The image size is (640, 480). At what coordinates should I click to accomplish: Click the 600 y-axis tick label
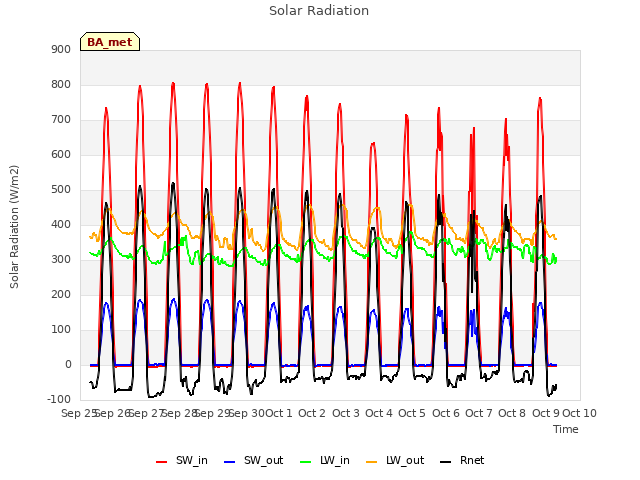[x=61, y=155]
